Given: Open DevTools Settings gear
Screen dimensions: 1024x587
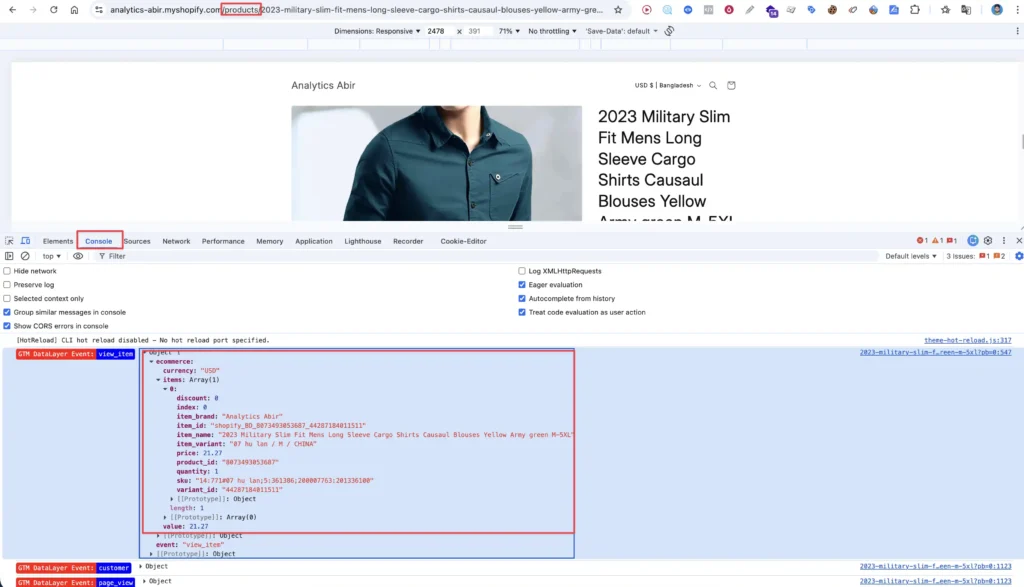Looking at the screenshot, I should (988, 240).
